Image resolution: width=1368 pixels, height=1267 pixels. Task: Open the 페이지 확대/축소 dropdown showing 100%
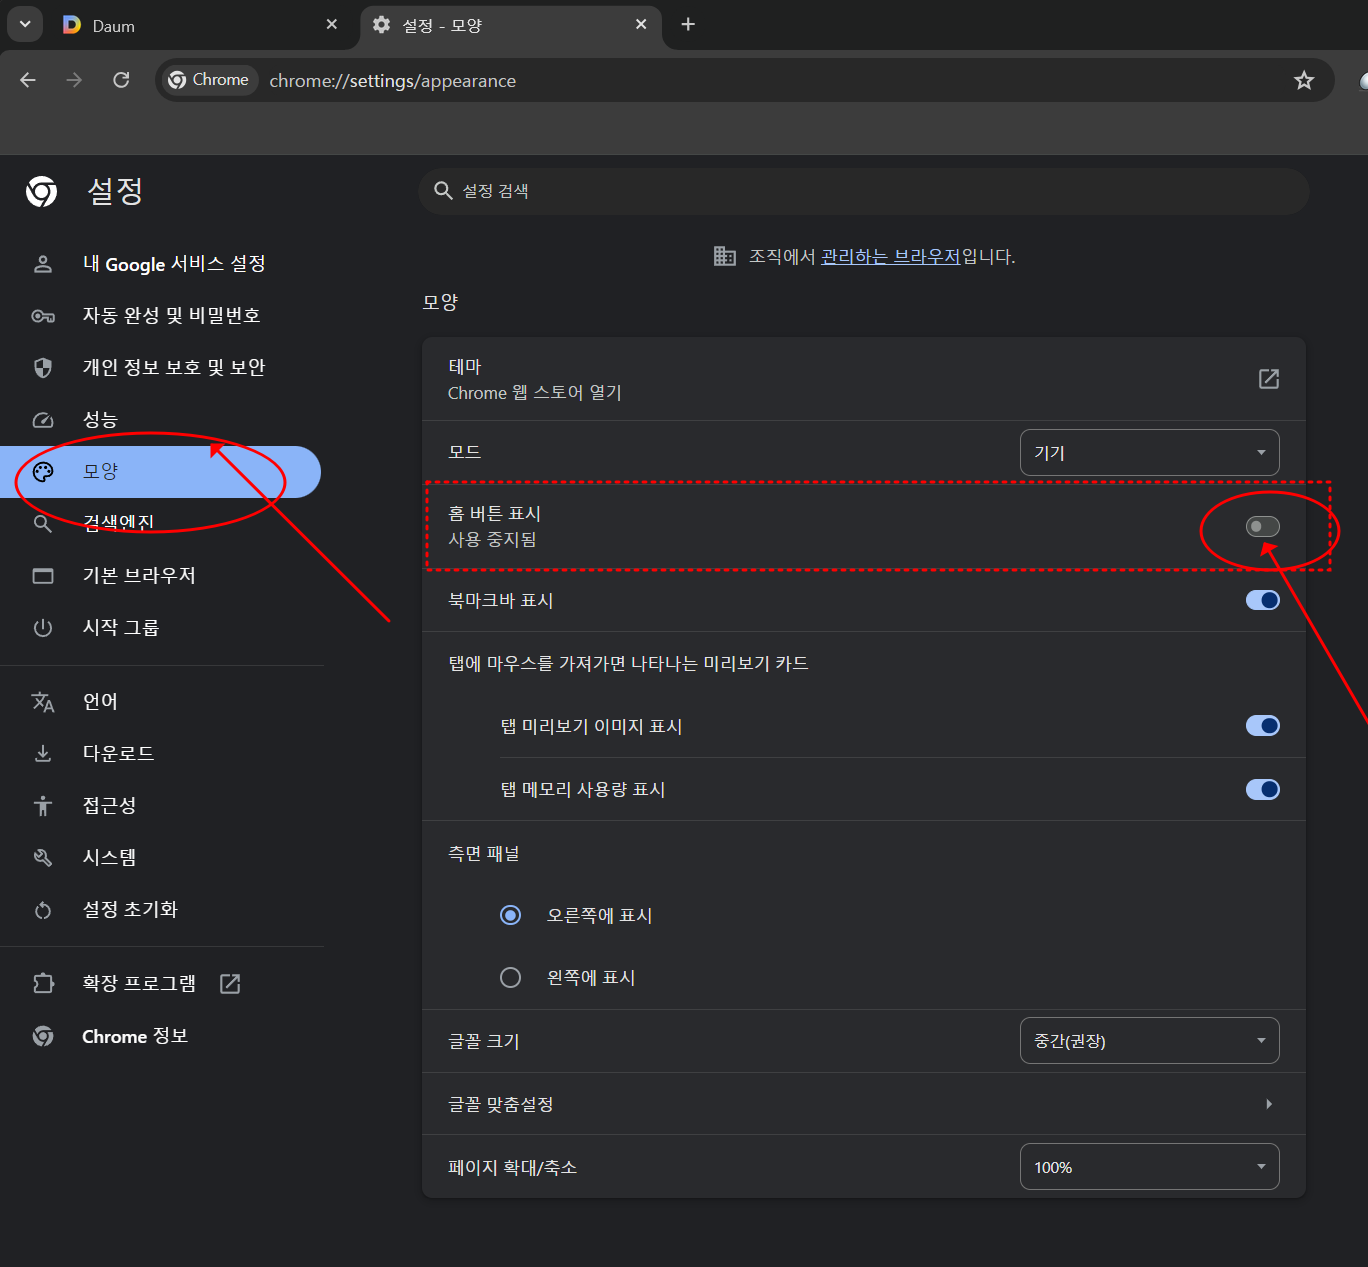(1149, 1167)
